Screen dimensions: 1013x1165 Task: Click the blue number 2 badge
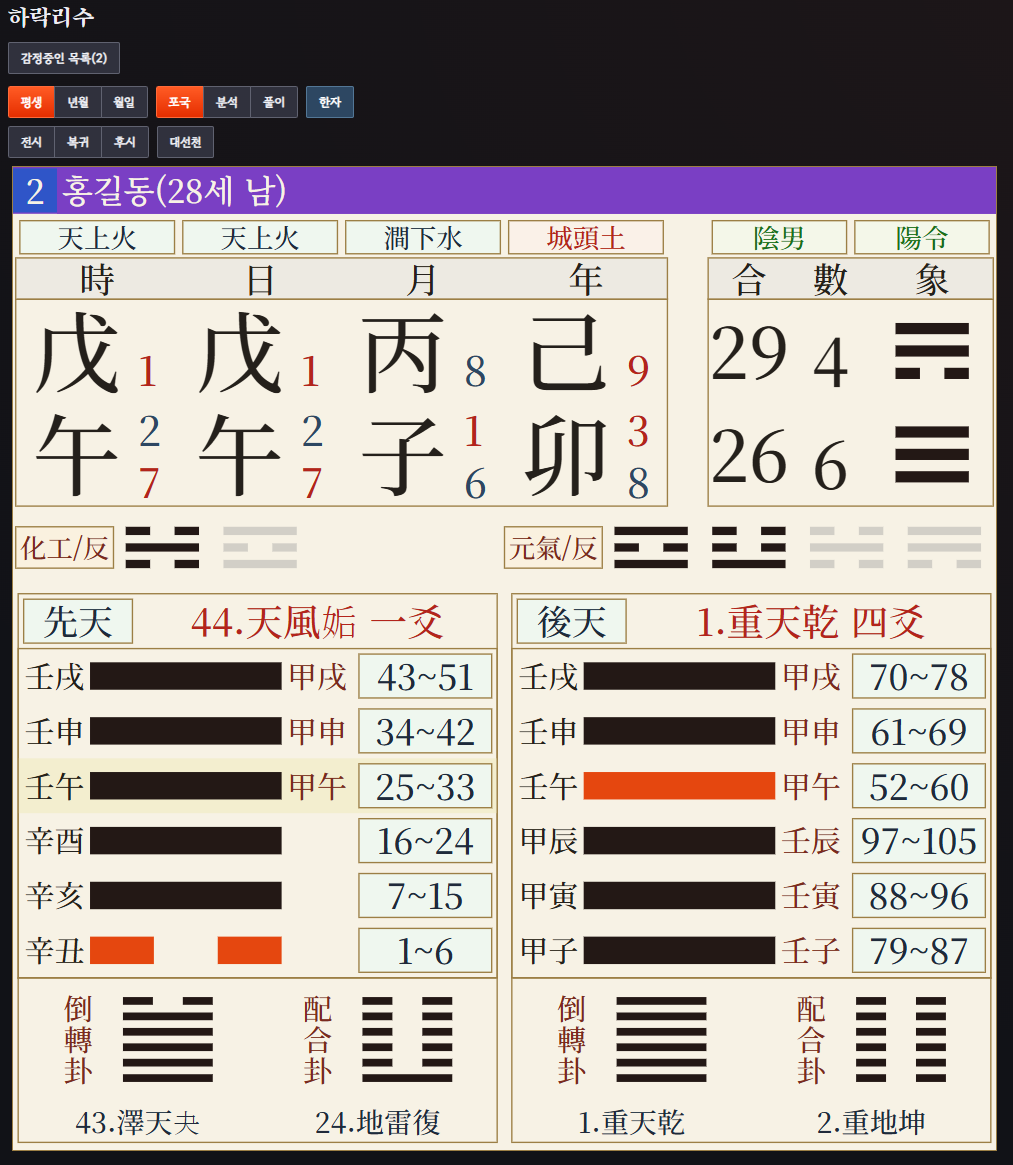coord(35,191)
